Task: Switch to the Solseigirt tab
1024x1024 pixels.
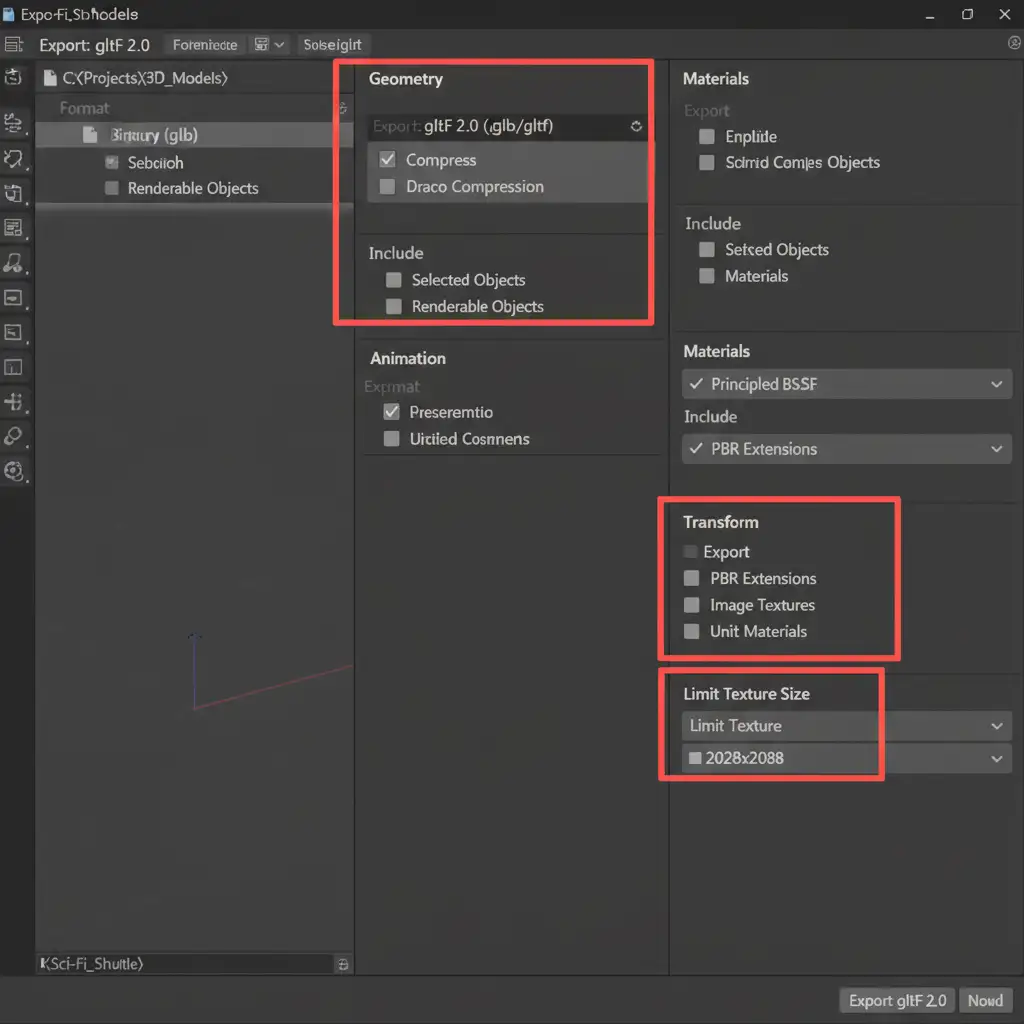Action: tap(332, 45)
